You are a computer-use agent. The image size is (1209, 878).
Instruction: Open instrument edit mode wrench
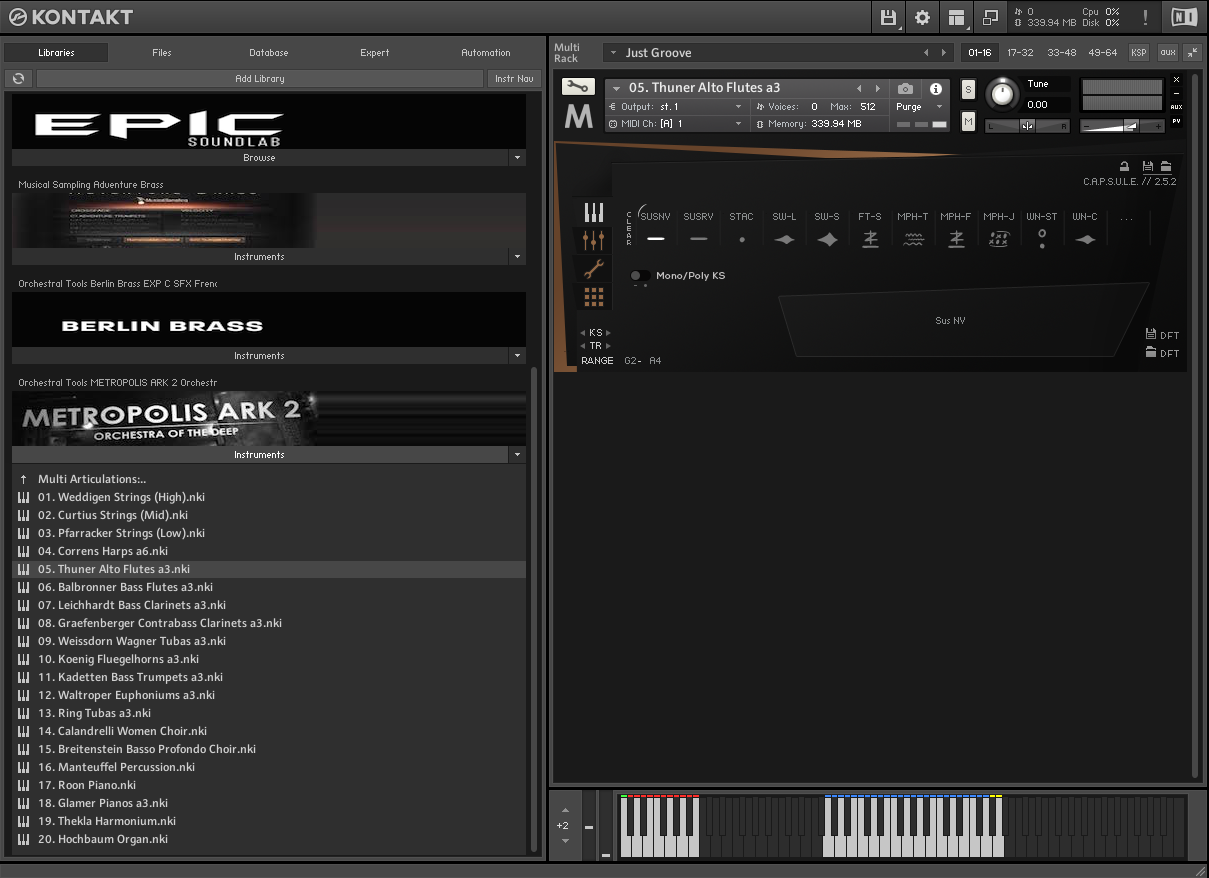pyautogui.click(x=577, y=87)
